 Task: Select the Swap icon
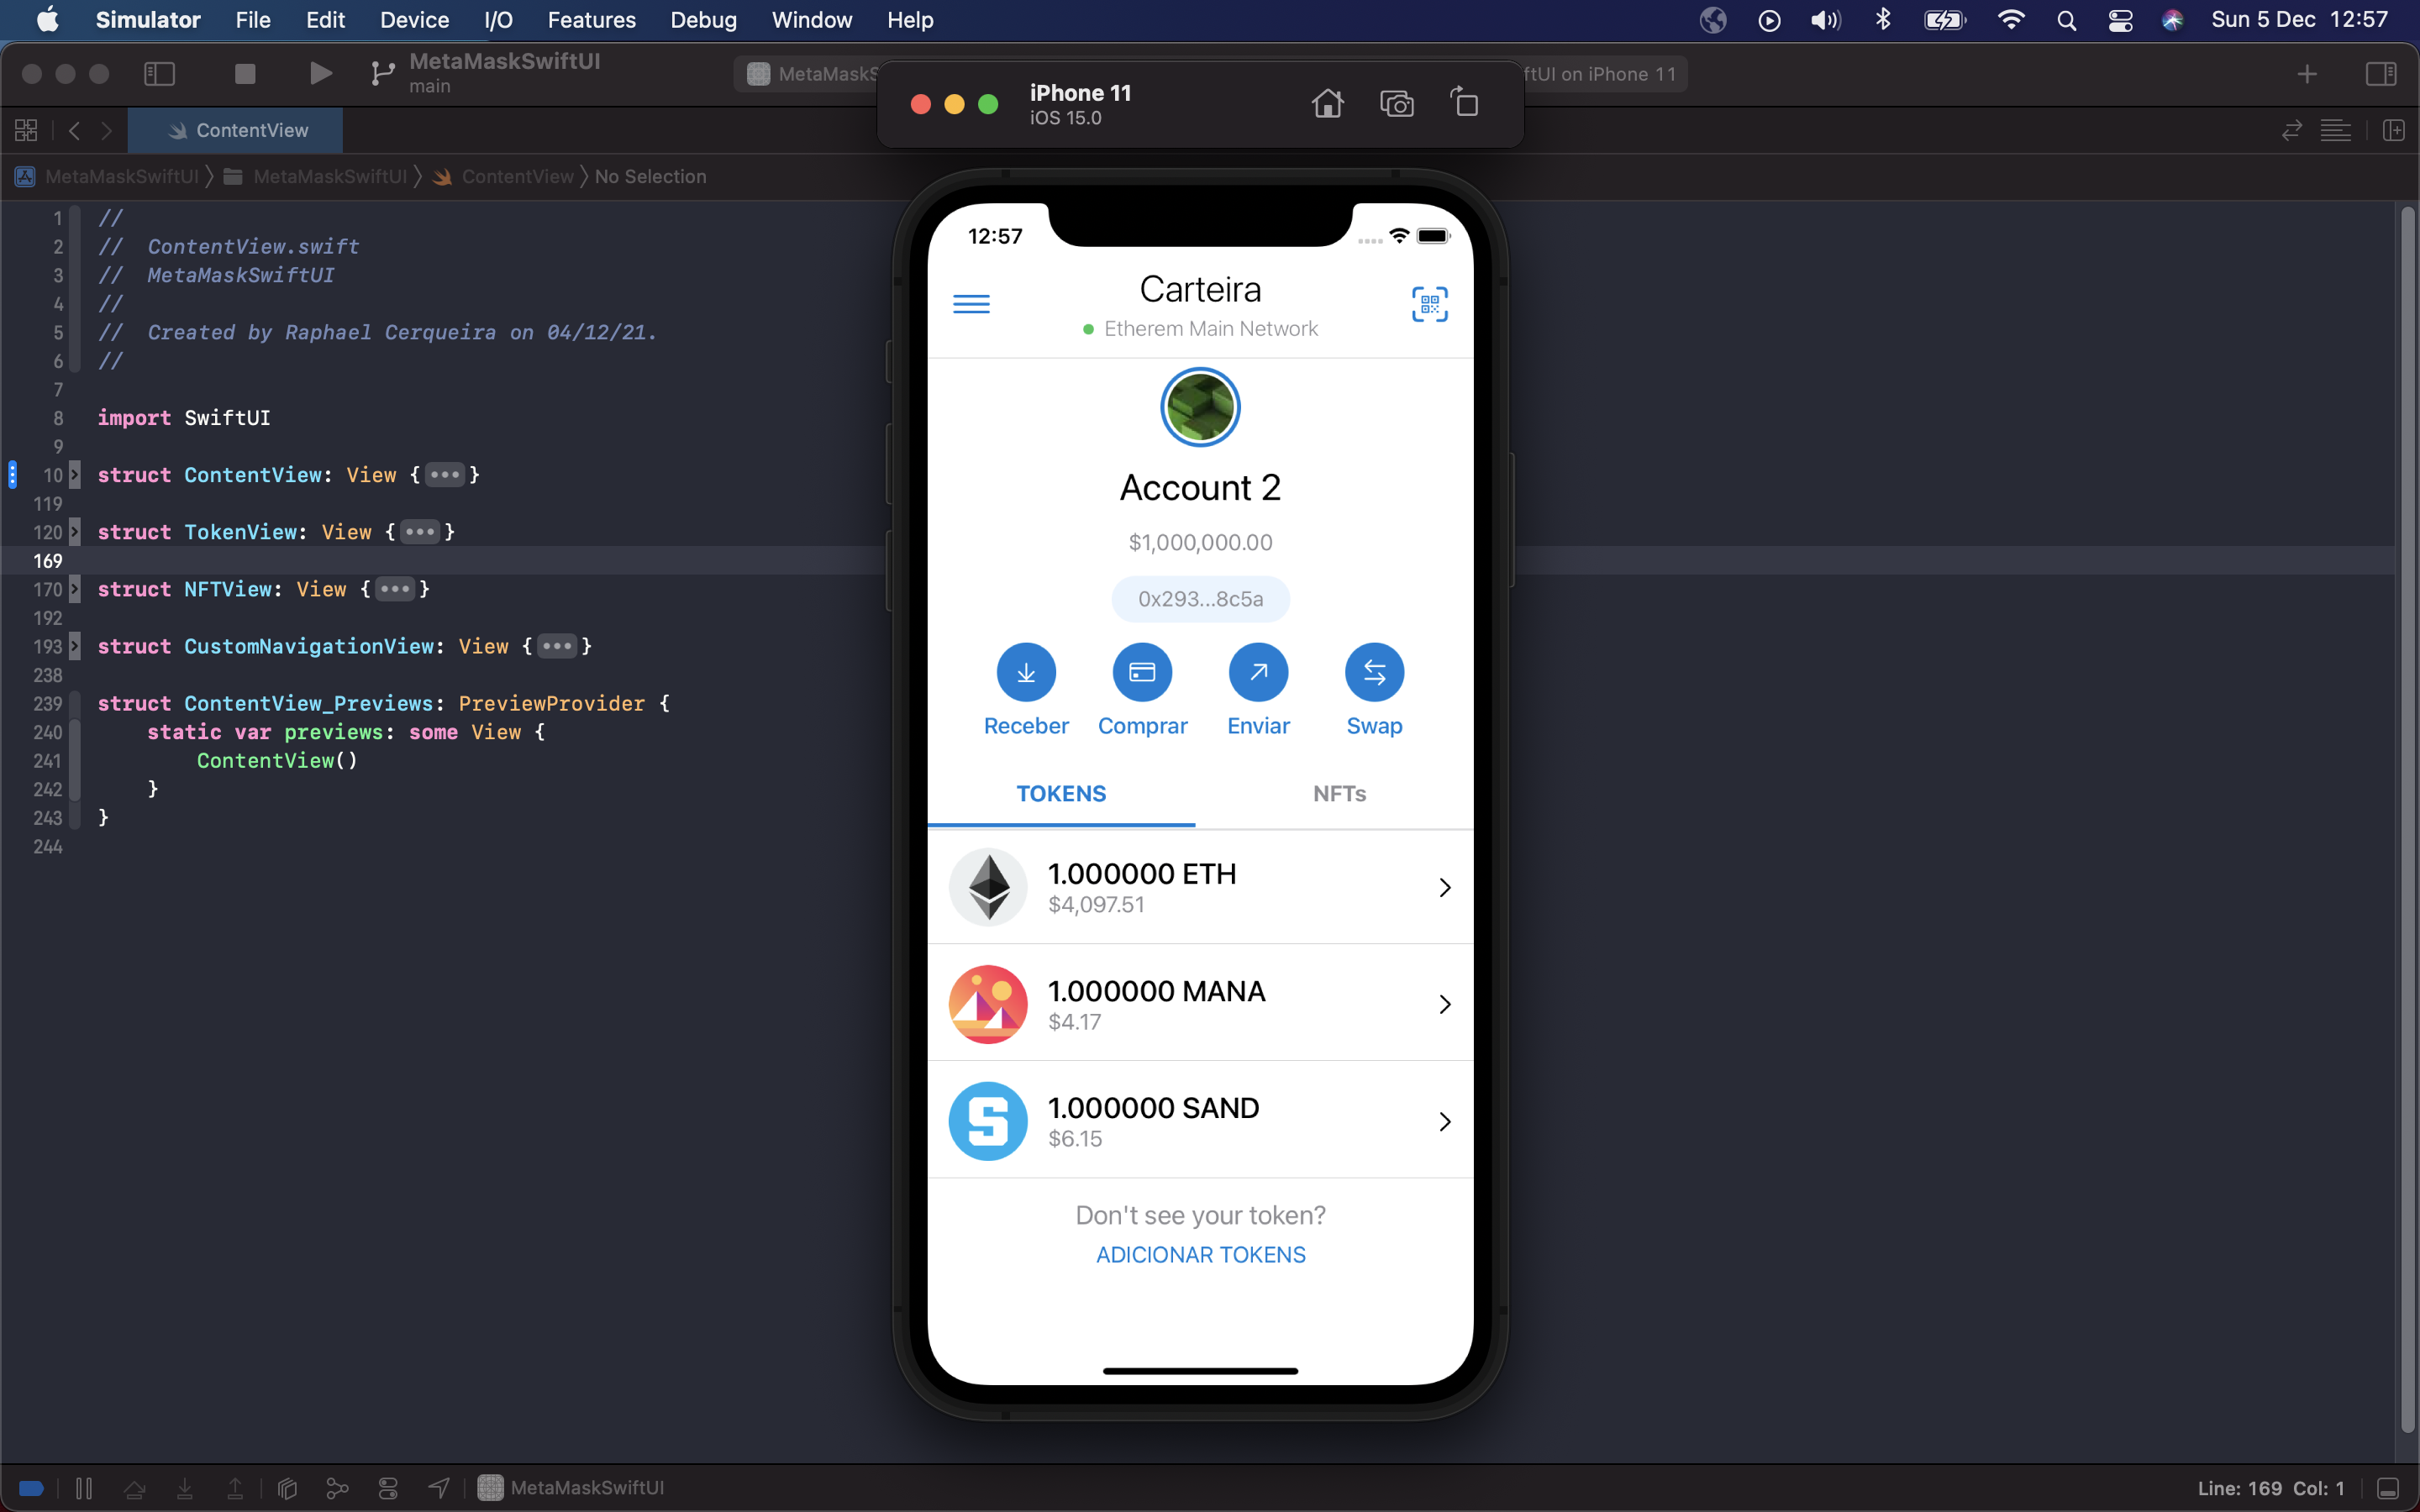pyautogui.click(x=1373, y=672)
